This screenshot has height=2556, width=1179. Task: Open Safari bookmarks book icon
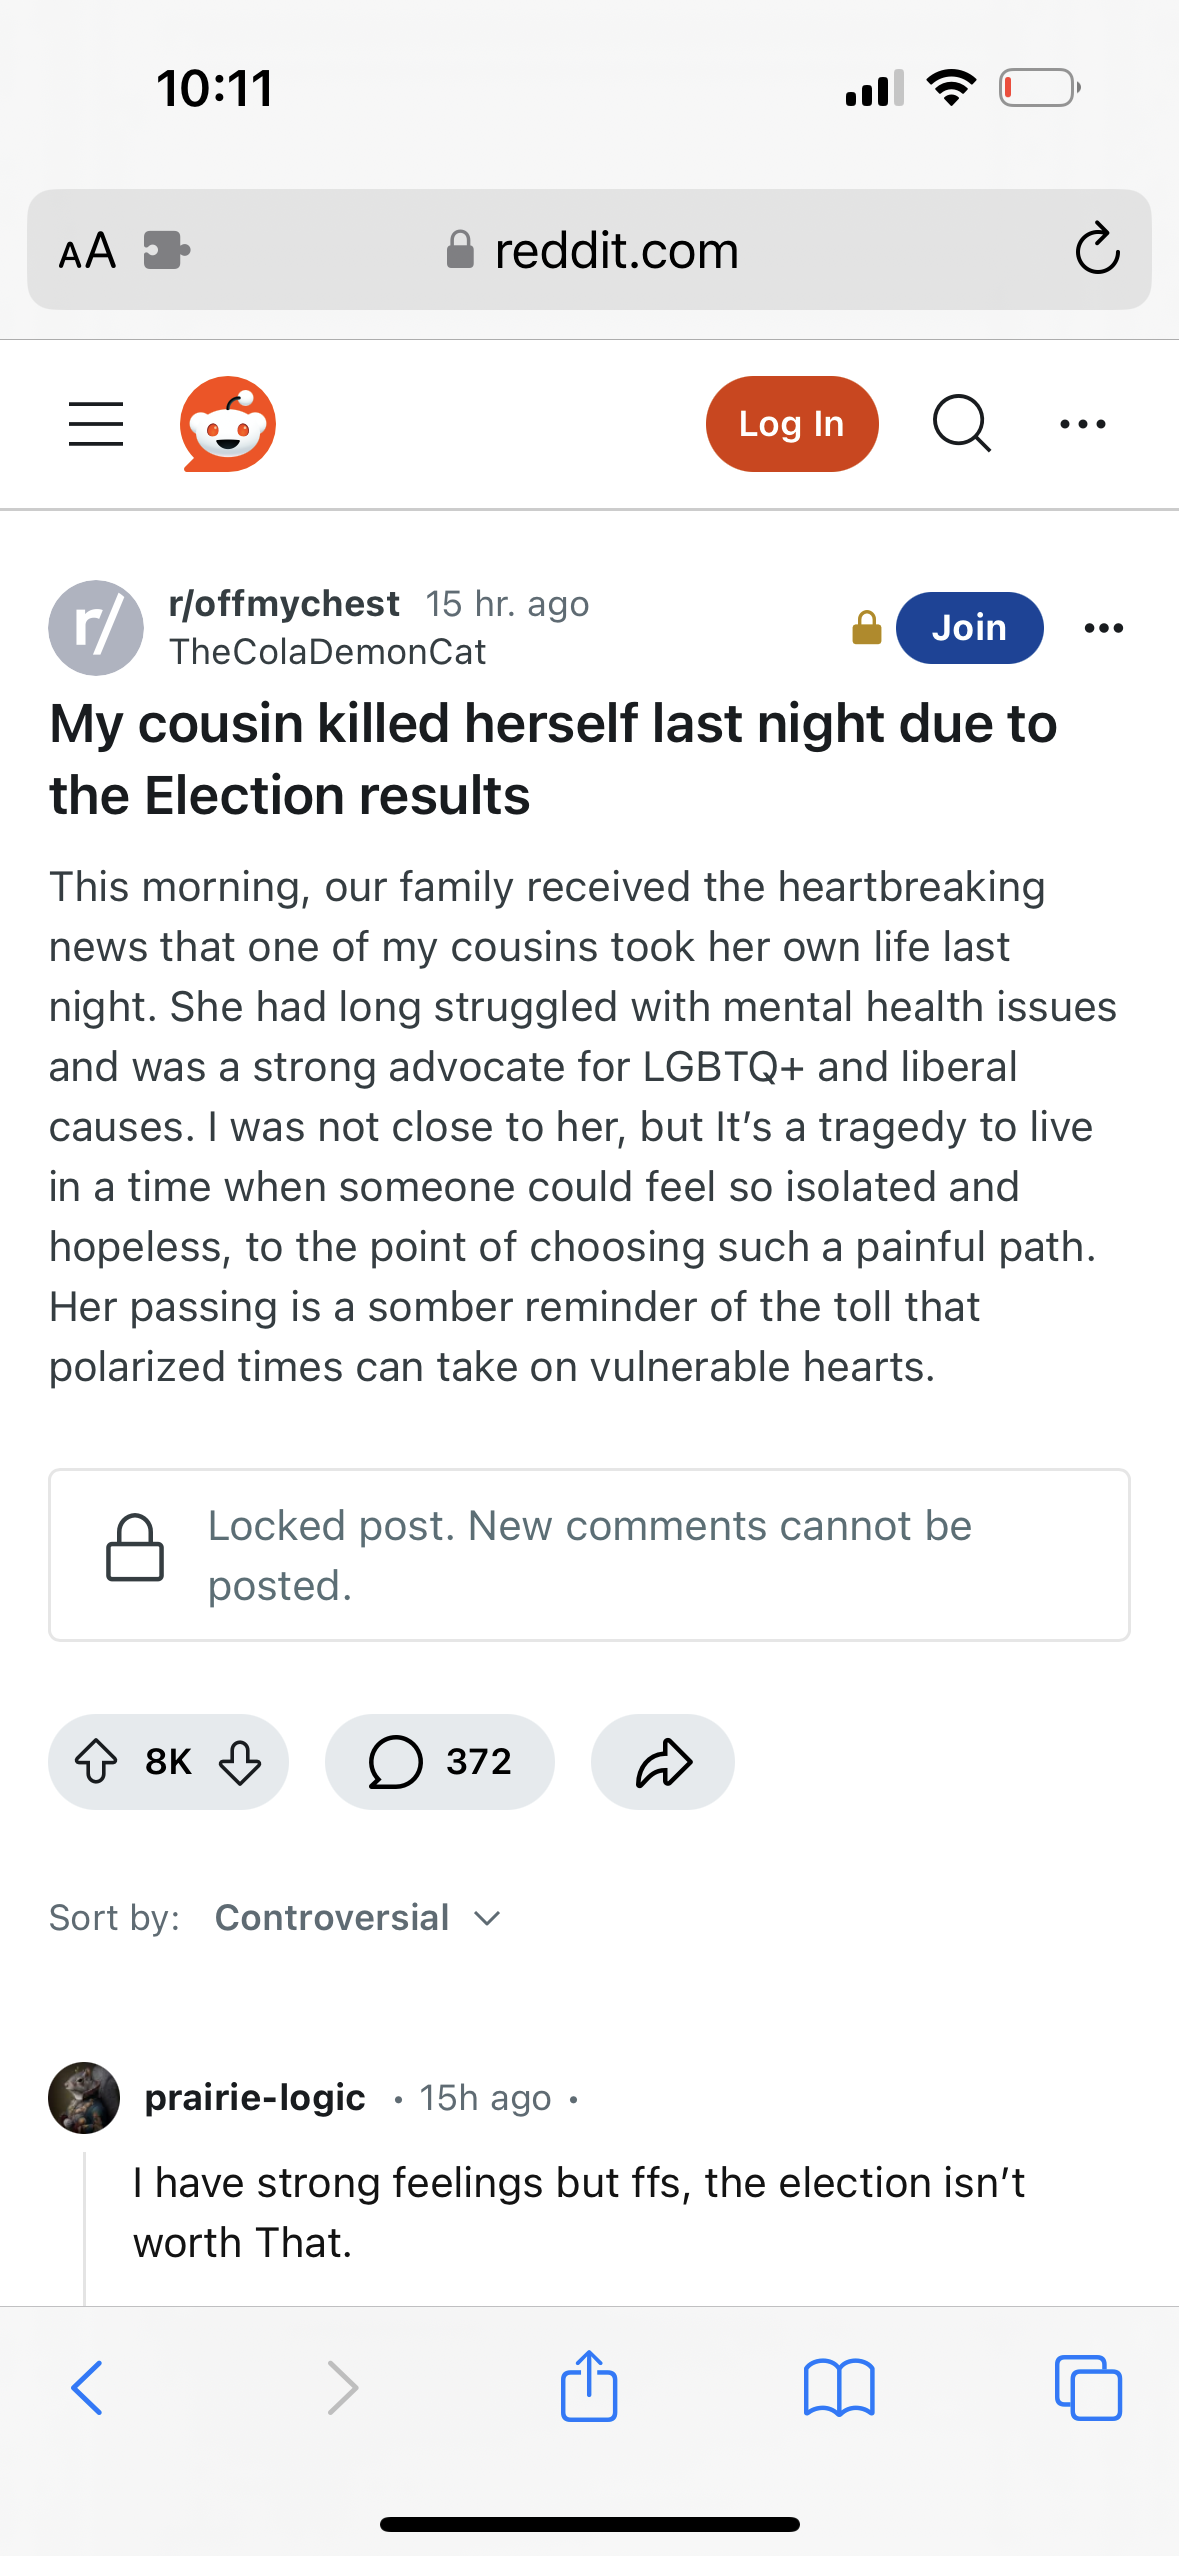point(839,2387)
